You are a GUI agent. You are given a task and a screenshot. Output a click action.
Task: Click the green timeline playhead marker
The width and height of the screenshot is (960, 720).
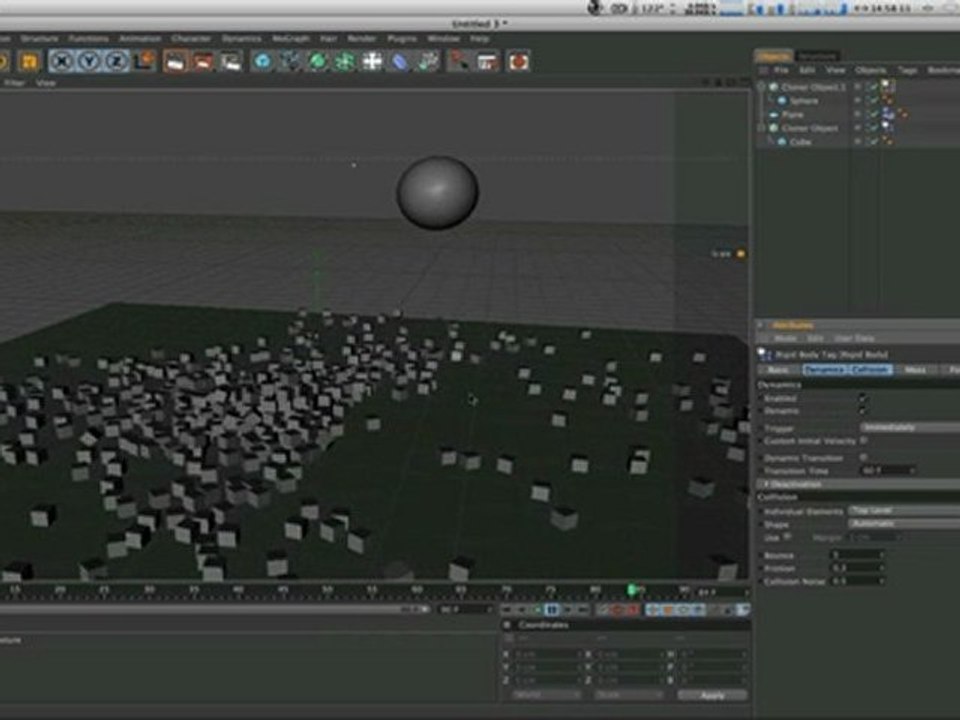[x=632, y=590]
